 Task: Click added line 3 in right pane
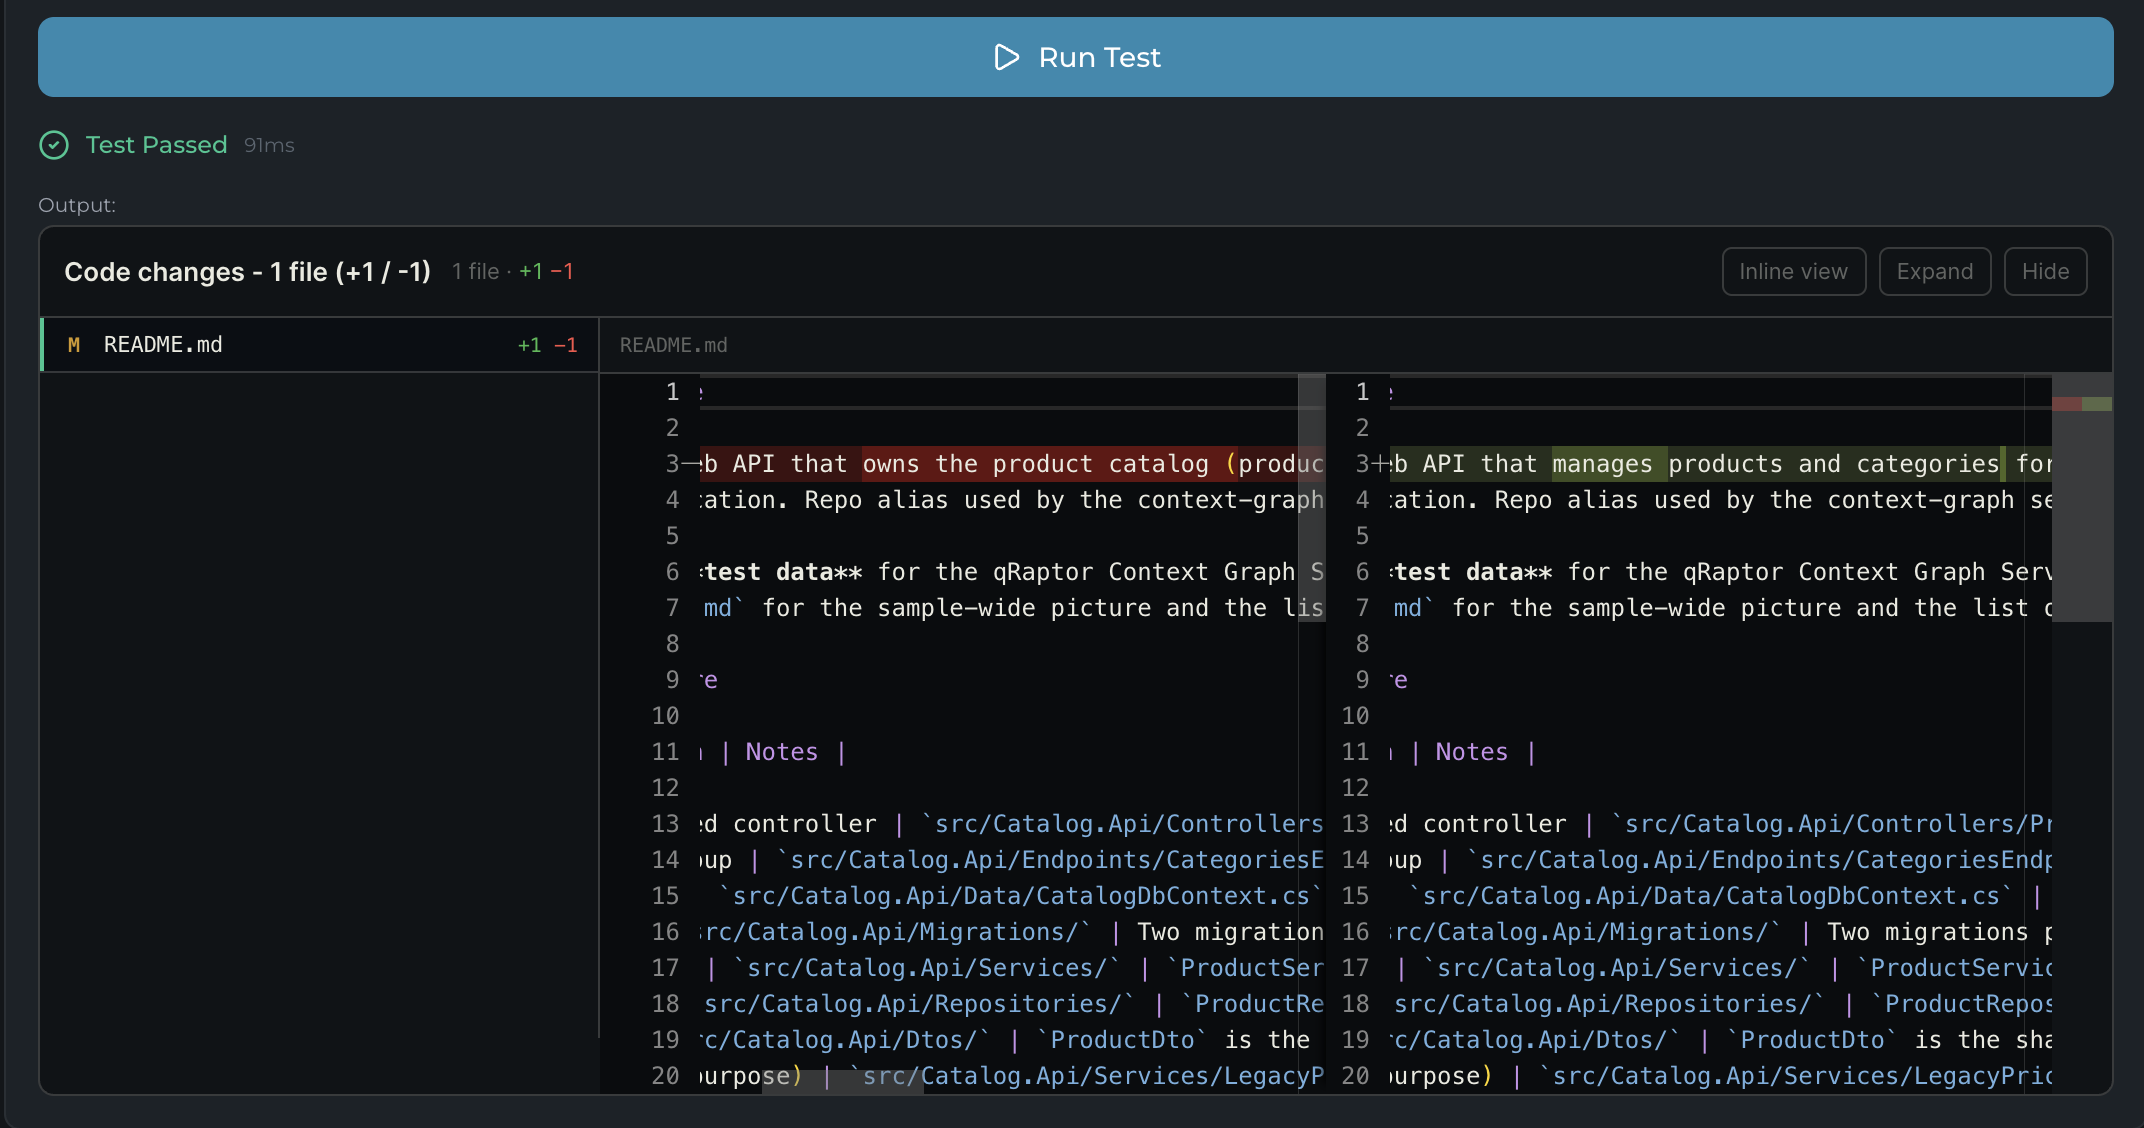click(1720, 464)
